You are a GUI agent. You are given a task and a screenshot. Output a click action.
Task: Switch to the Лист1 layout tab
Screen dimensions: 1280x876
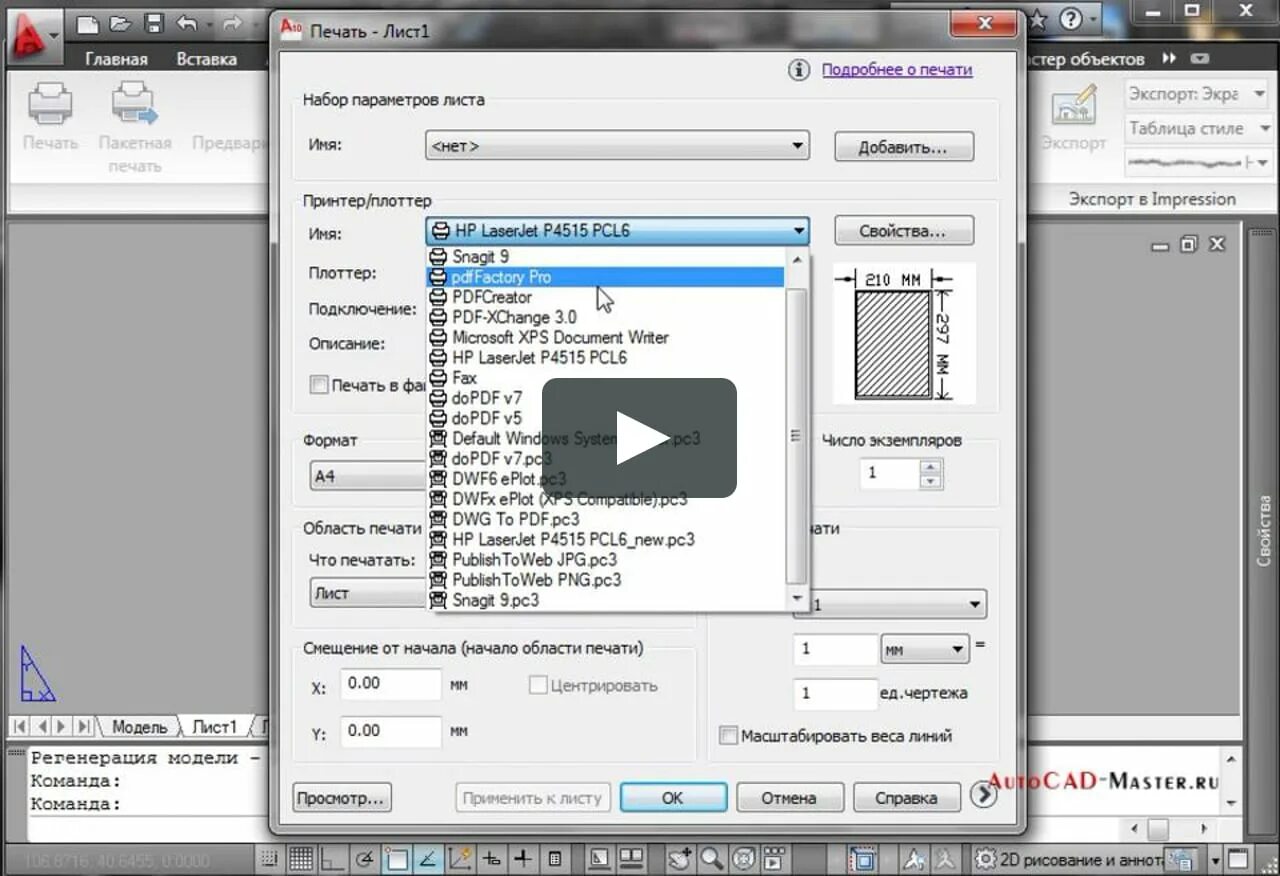[215, 727]
